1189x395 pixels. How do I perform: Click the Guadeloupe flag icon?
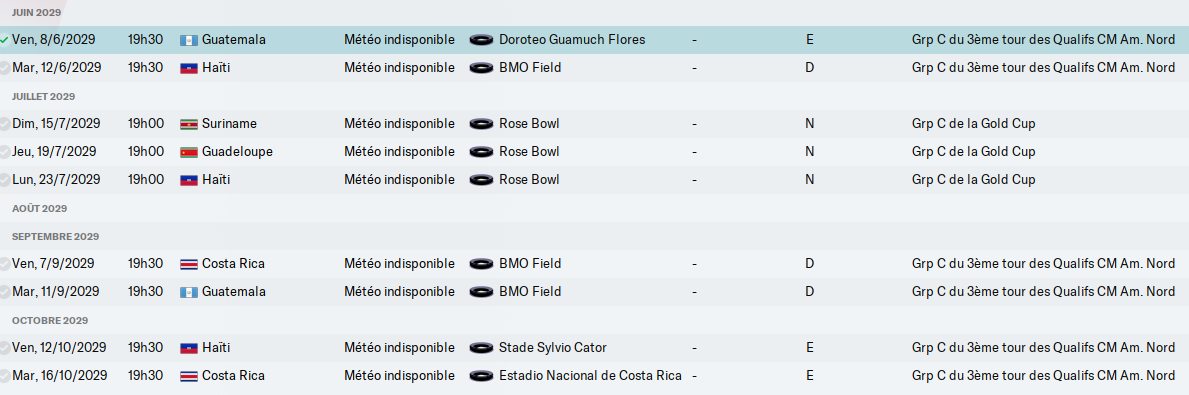188,152
